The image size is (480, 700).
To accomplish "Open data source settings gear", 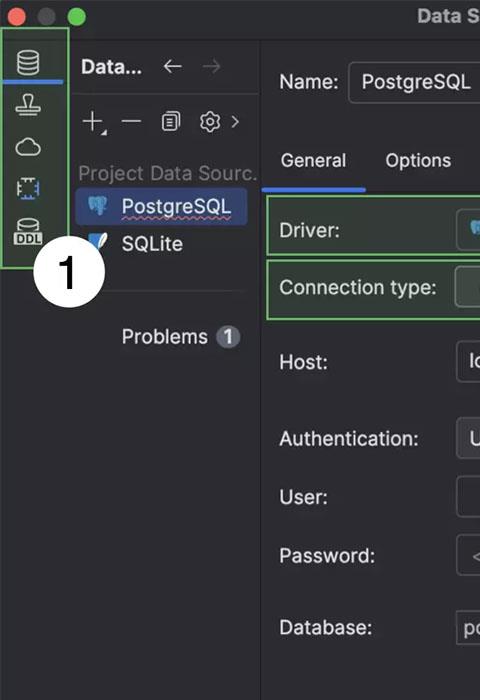I will pos(210,121).
